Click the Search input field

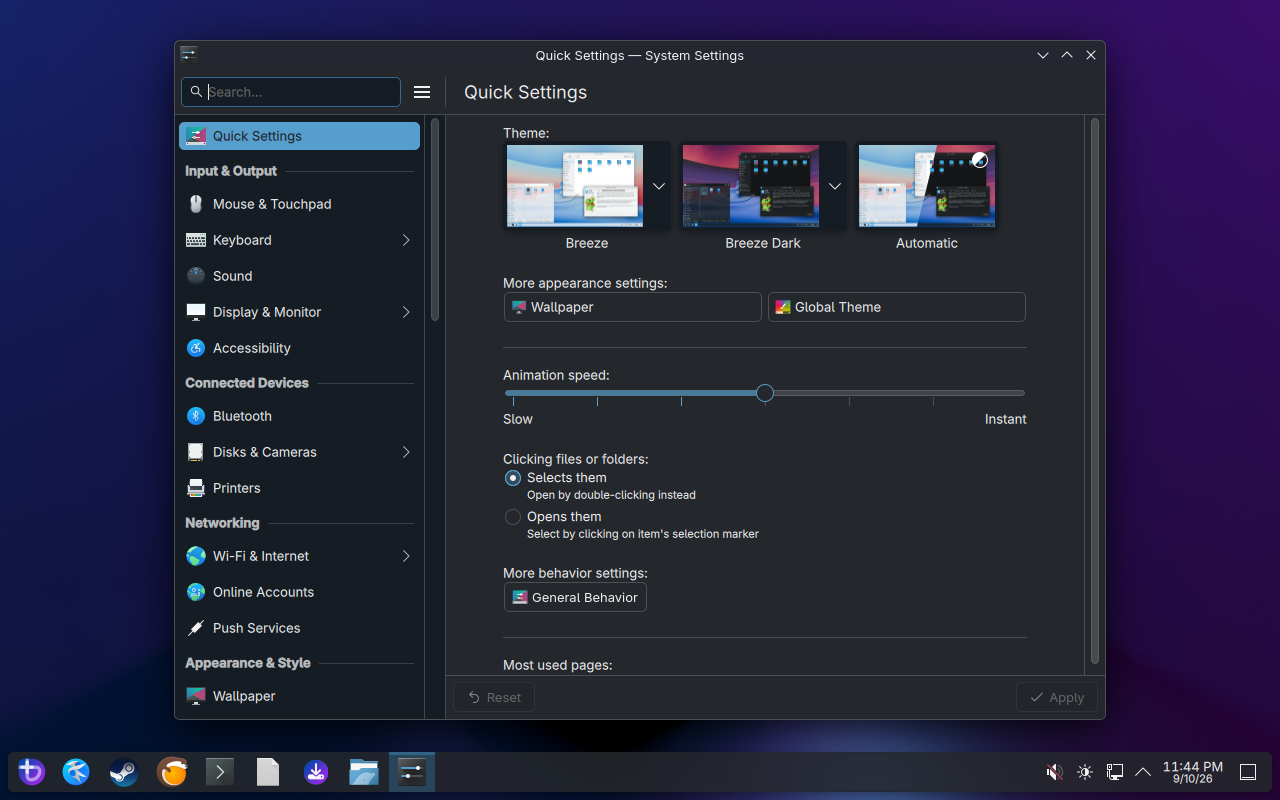coord(291,92)
